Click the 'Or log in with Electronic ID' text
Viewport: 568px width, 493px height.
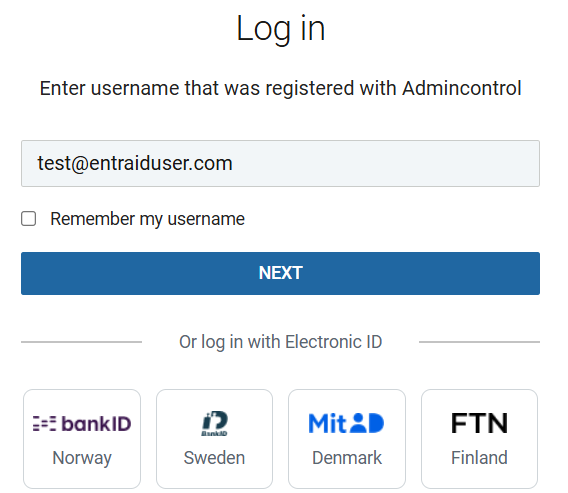[x=280, y=342]
